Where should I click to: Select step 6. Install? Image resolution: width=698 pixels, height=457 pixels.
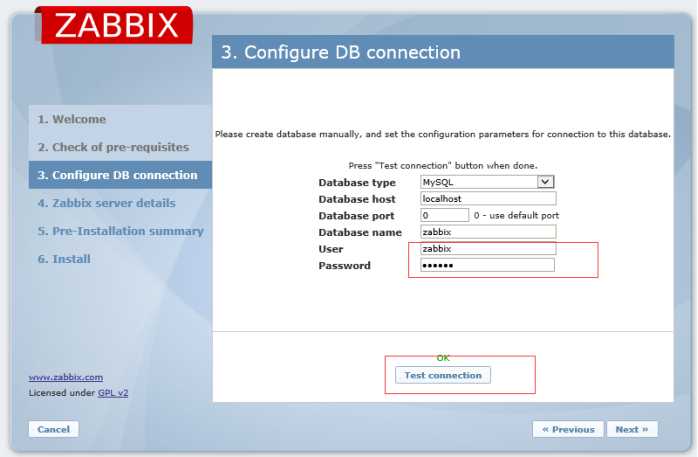tap(64, 259)
